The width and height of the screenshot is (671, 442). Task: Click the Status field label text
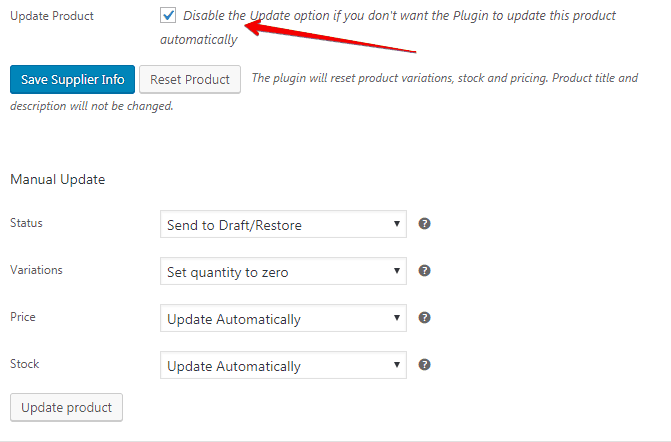tap(26, 223)
